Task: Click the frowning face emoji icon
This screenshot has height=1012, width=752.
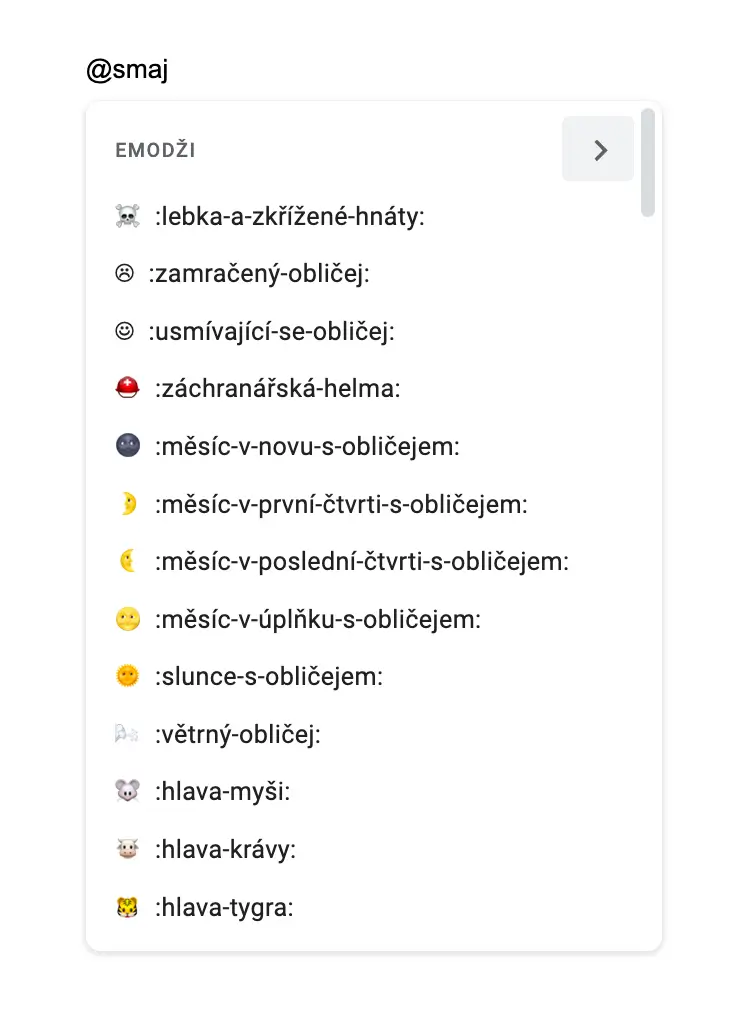Action: [124, 274]
